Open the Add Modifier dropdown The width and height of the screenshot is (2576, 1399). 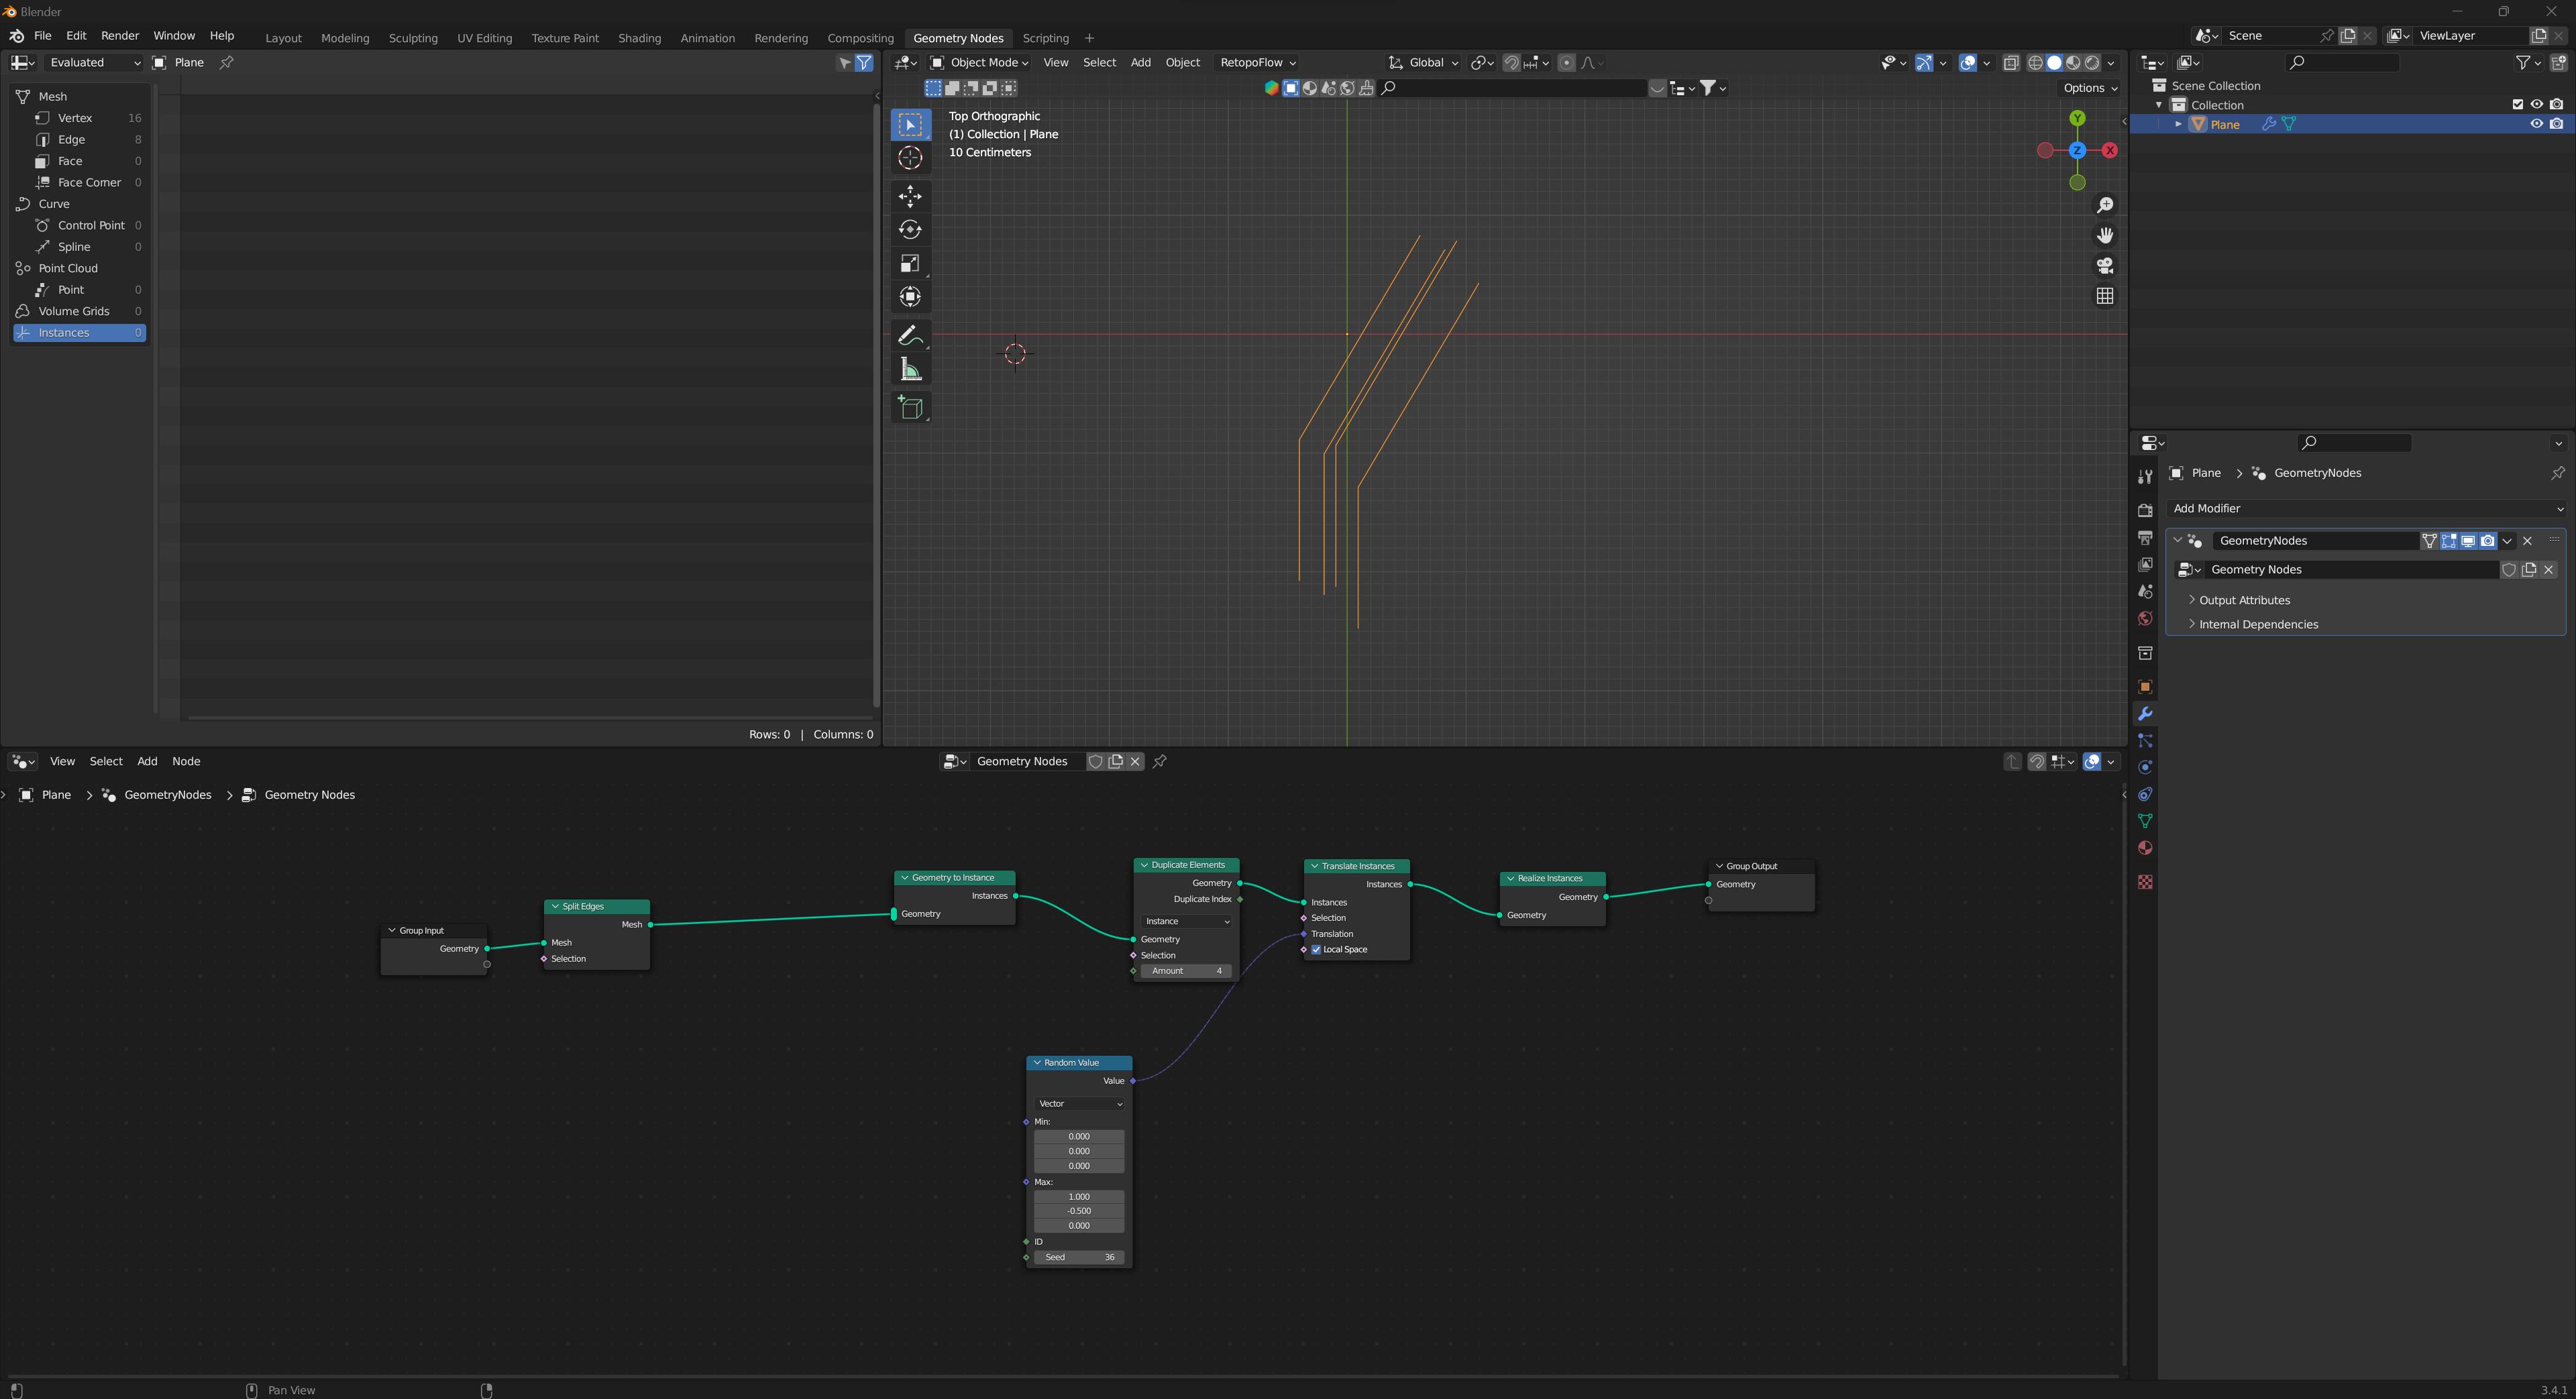pyautogui.click(x=2366, y=509)
